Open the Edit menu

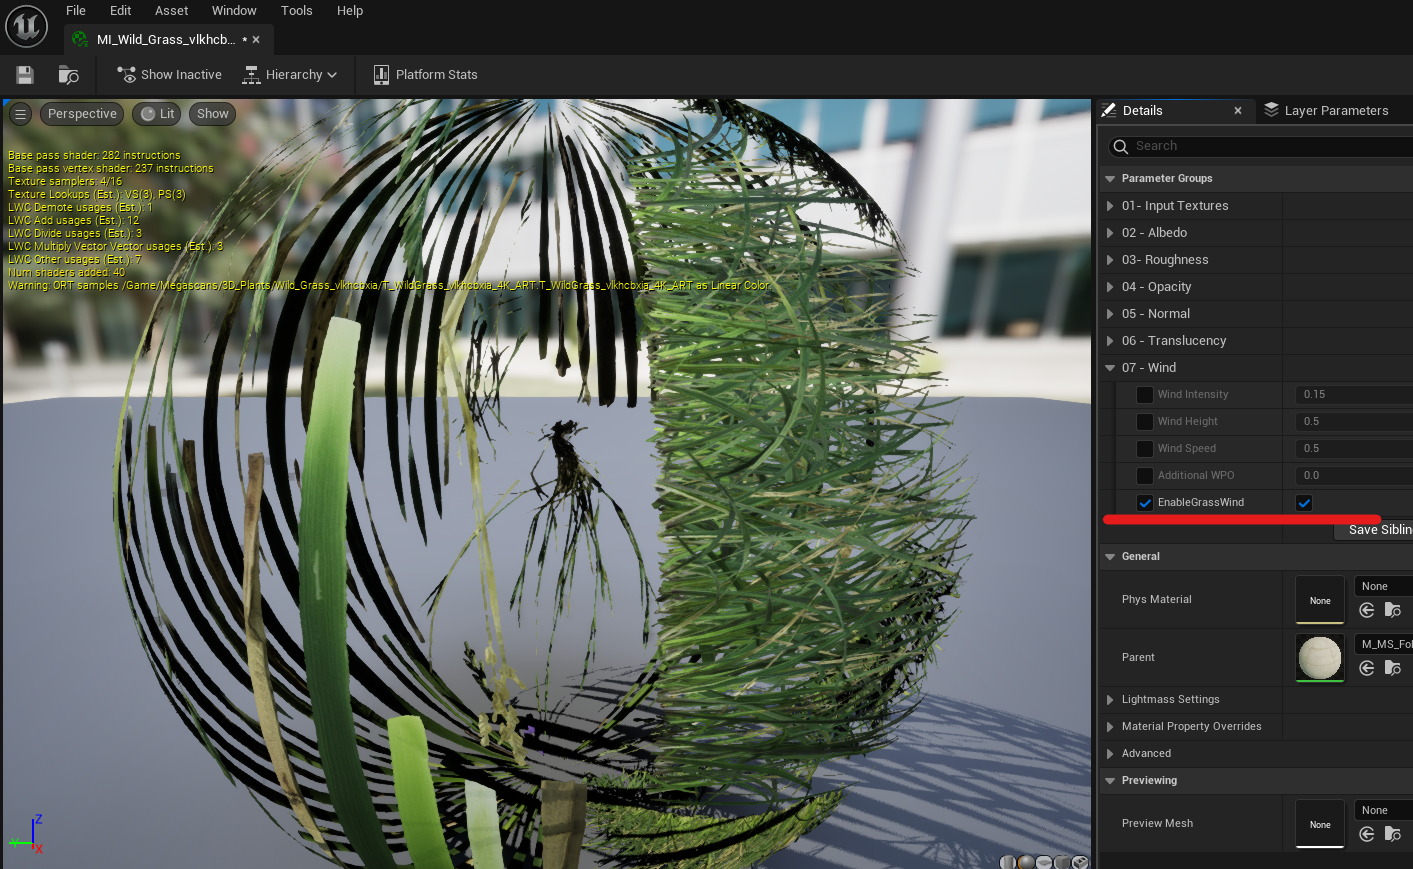pyautogui.click(x=121, y=11)
